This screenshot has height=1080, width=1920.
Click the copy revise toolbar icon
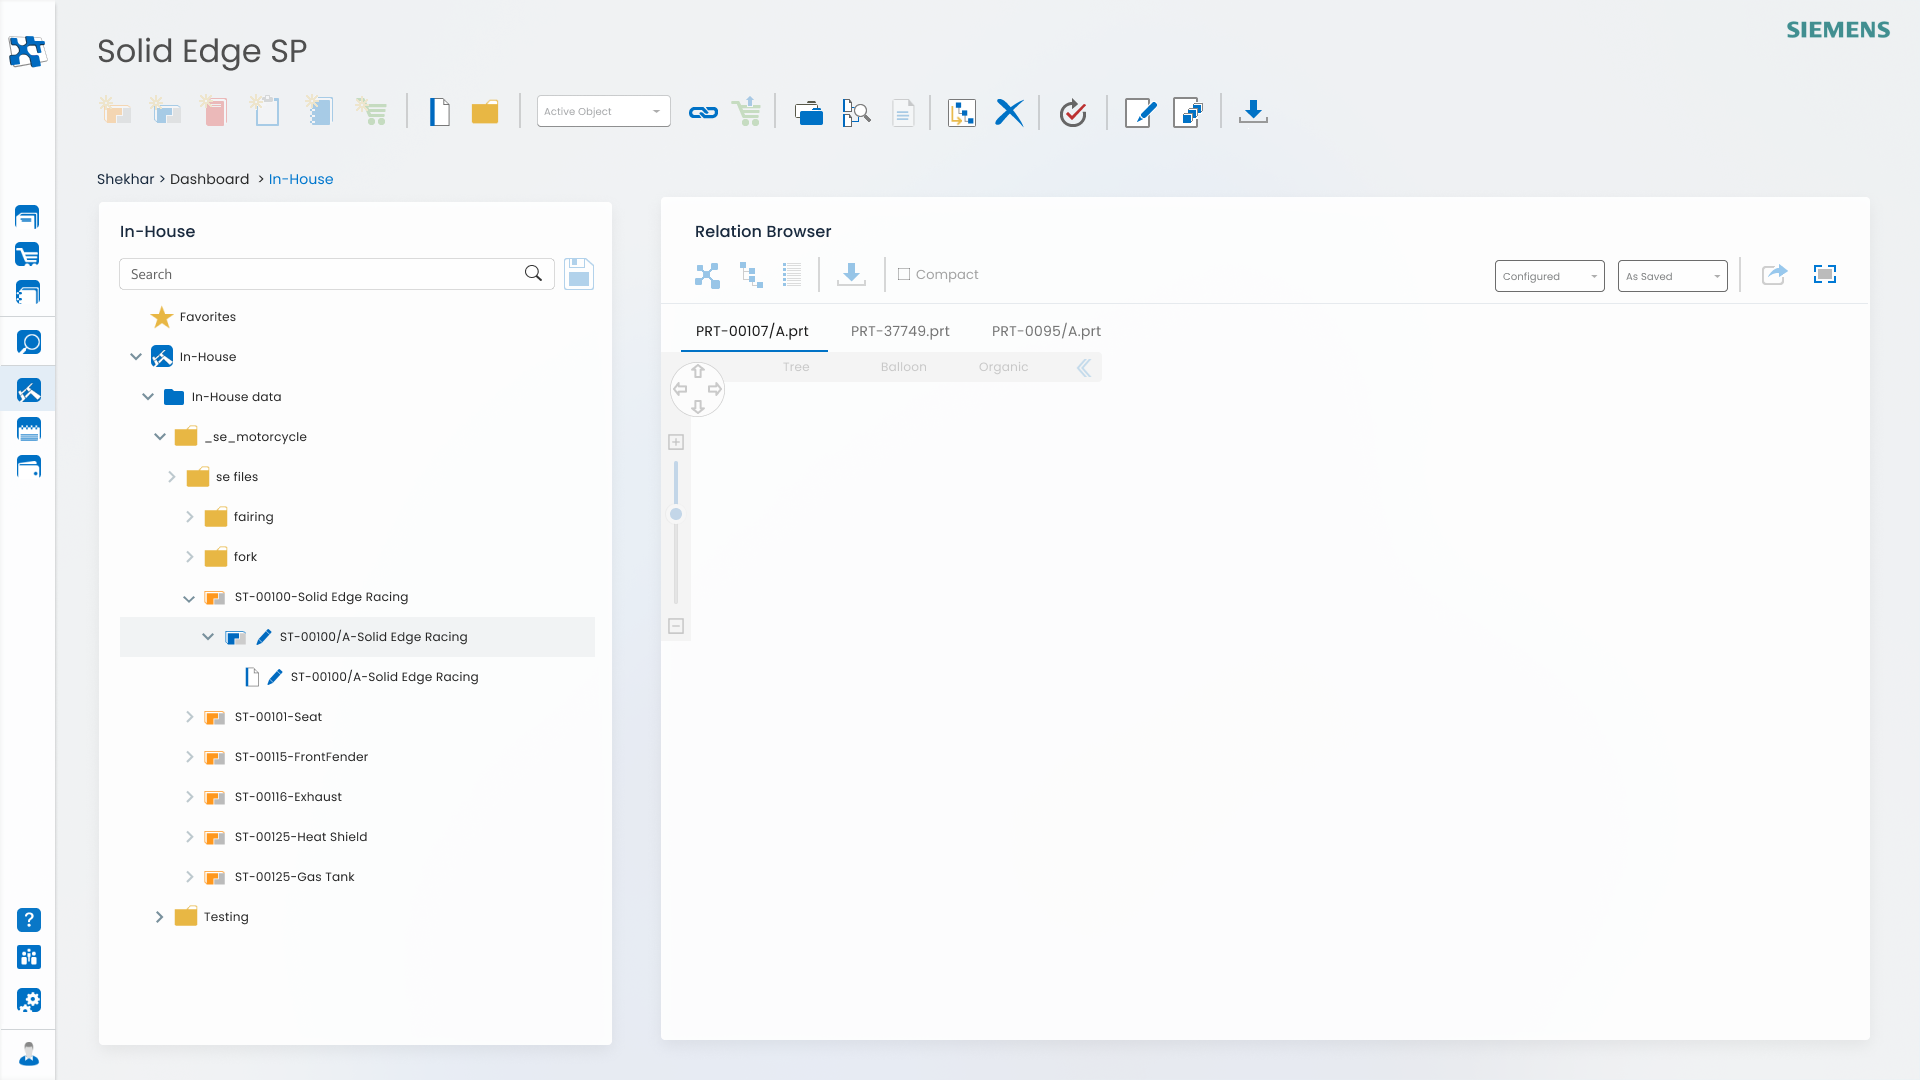pyautogui.click(x=1188, y=112)
